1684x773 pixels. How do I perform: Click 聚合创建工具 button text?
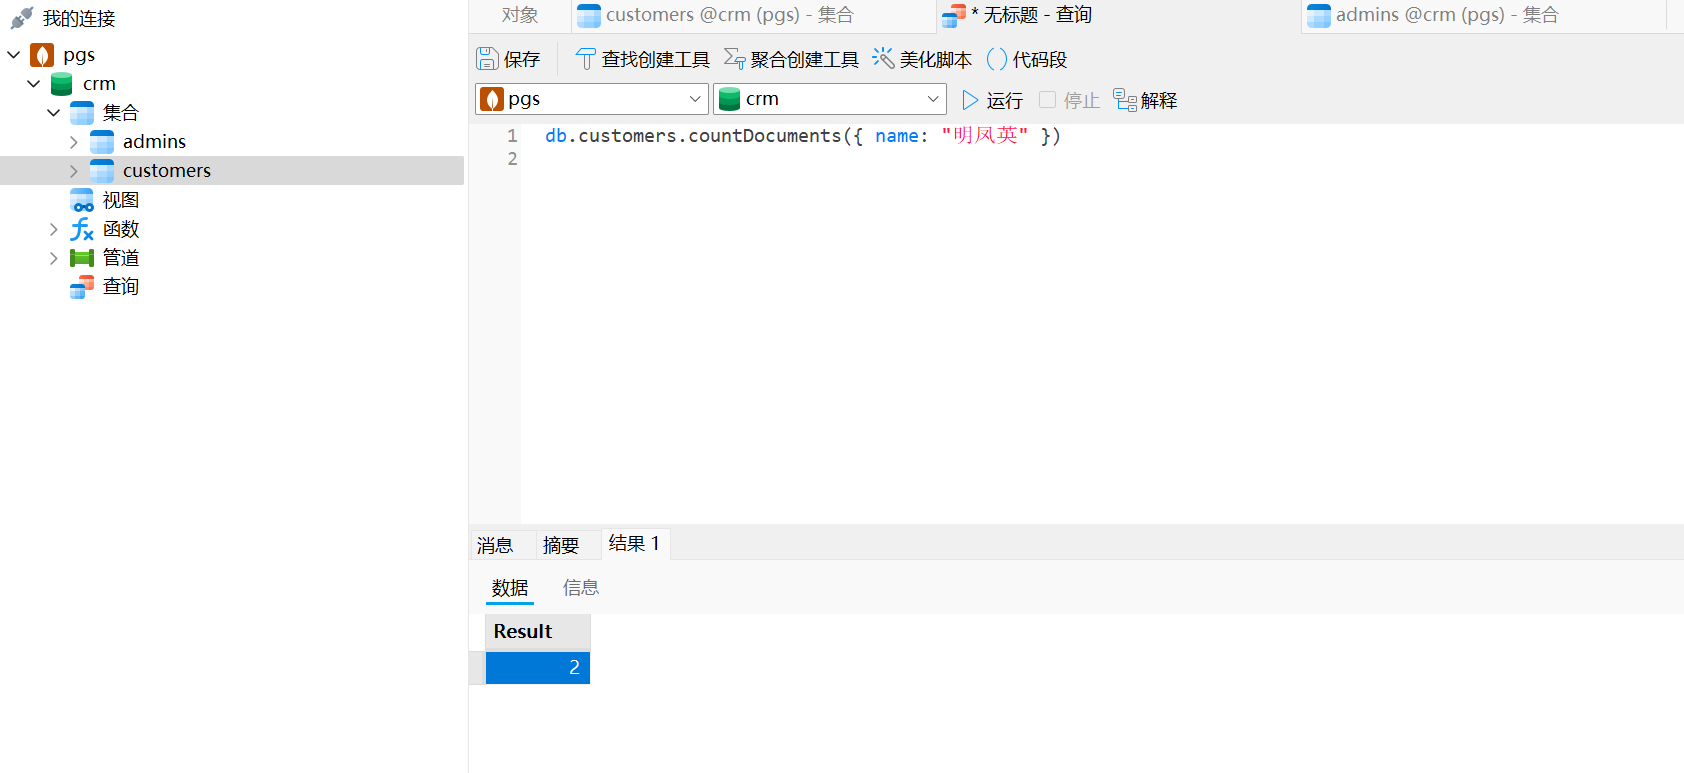pos(805,60)
